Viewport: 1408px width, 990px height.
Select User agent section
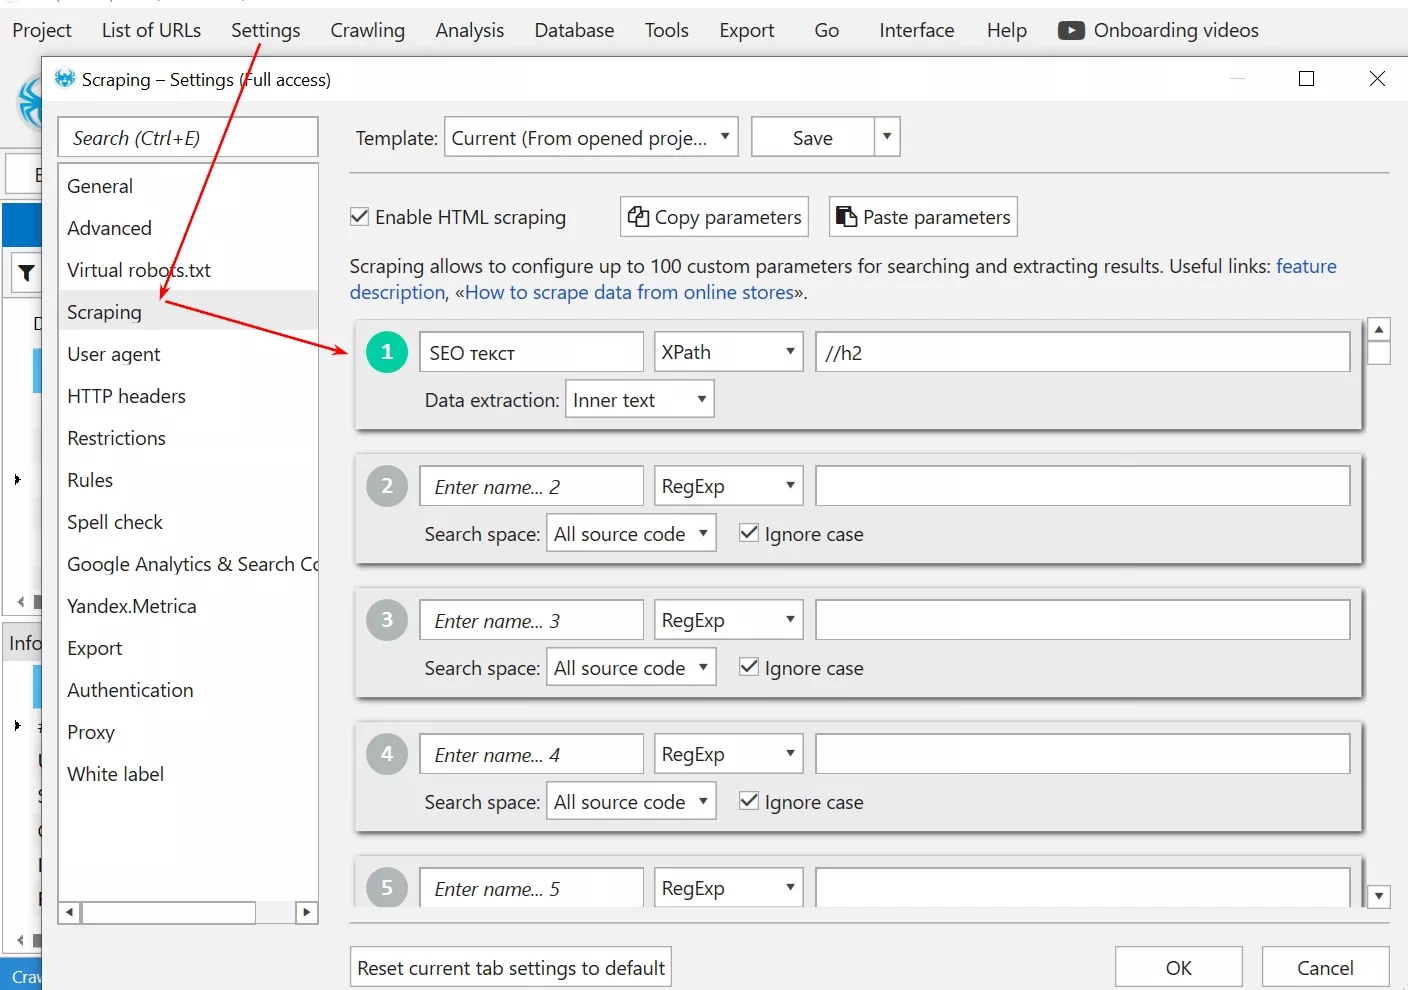coord(188,354)
